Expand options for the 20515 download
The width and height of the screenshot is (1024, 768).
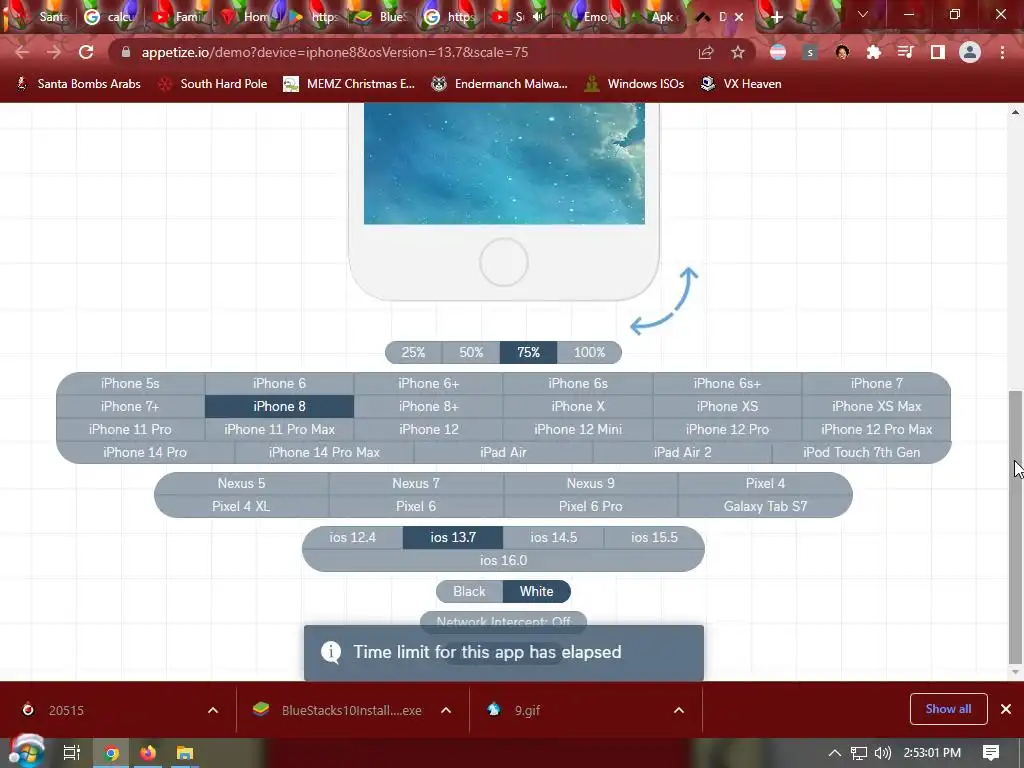[213, 710]
